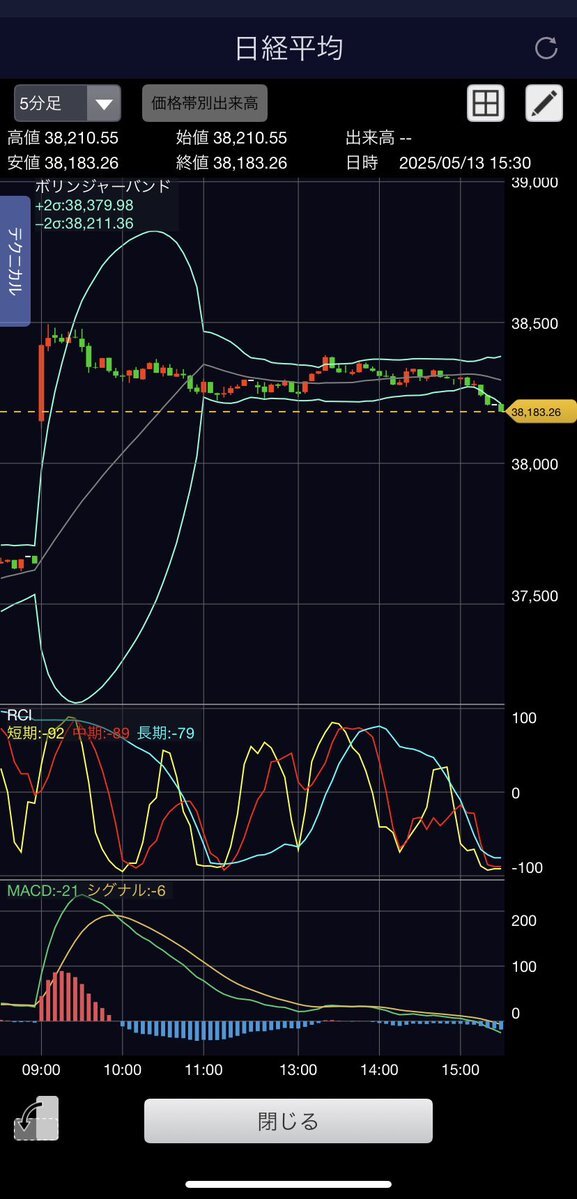Tap the 11:00 time axis label
The image size is (577, 1199).
coord(203,1069)
